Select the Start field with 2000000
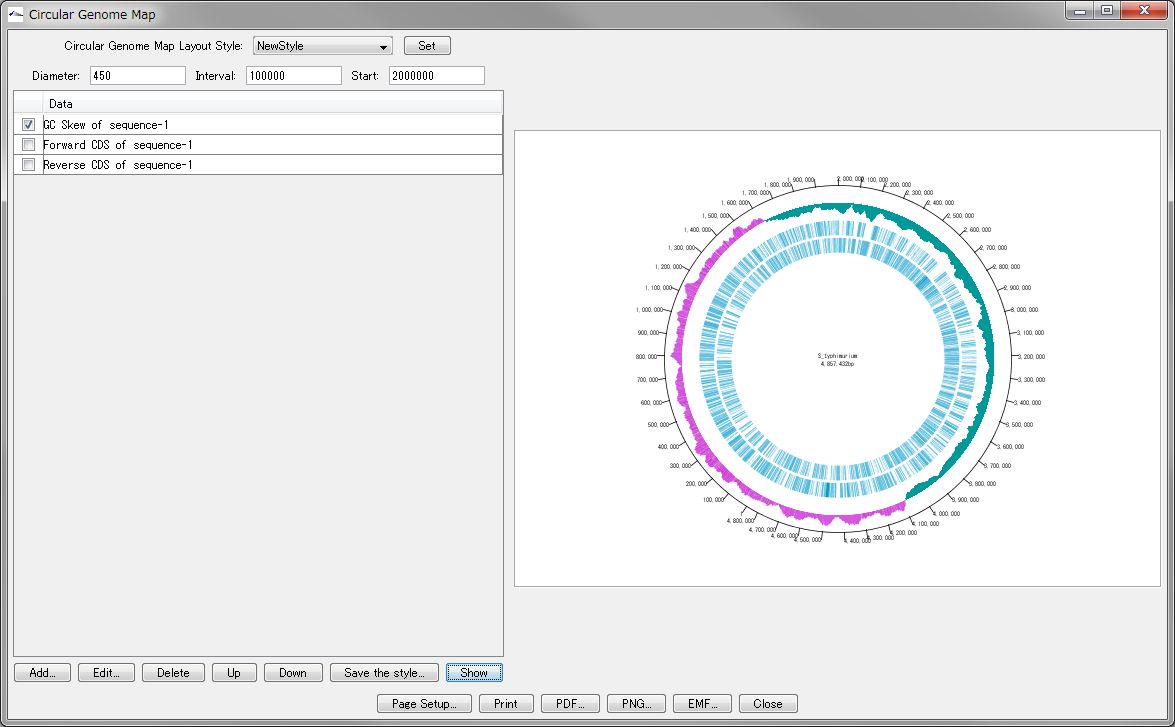Viewport: 1175px width, 727px height. click(437, 76)
